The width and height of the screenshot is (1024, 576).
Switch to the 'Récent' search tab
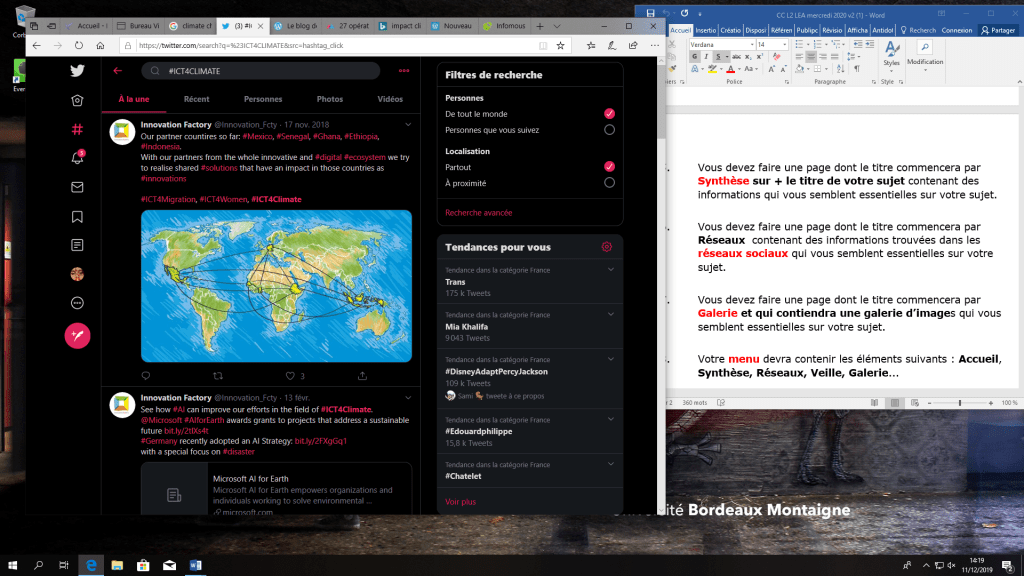click(x=196, y=99)
